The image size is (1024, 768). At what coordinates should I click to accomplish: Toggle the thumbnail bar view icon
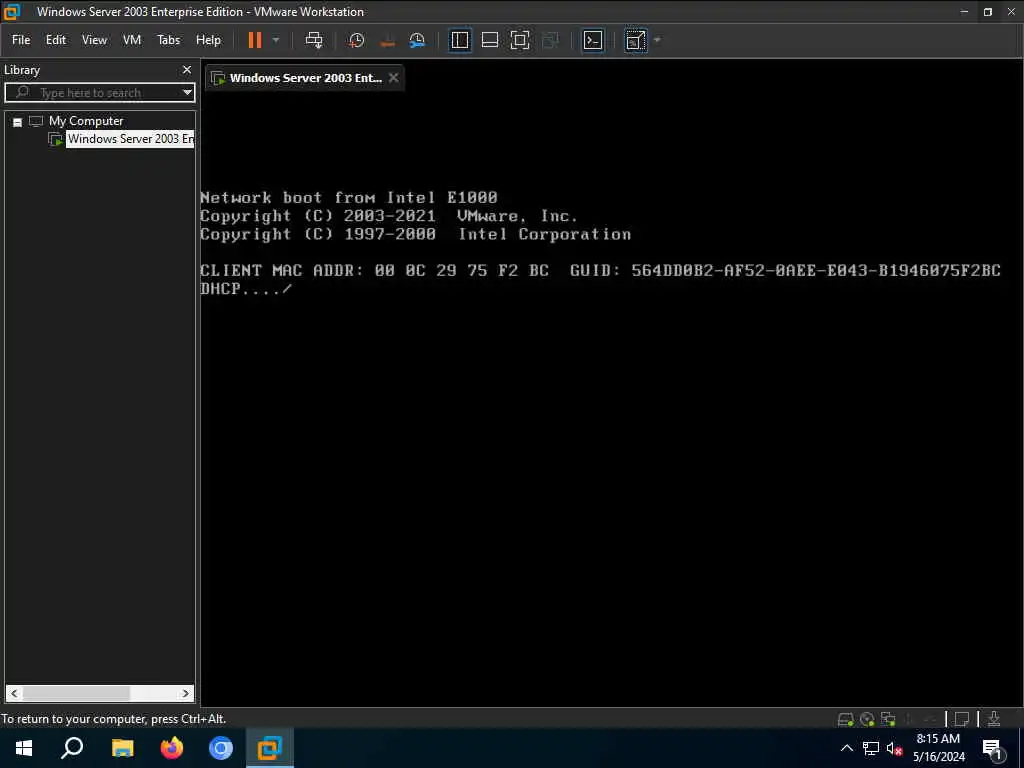coord(490,40)
